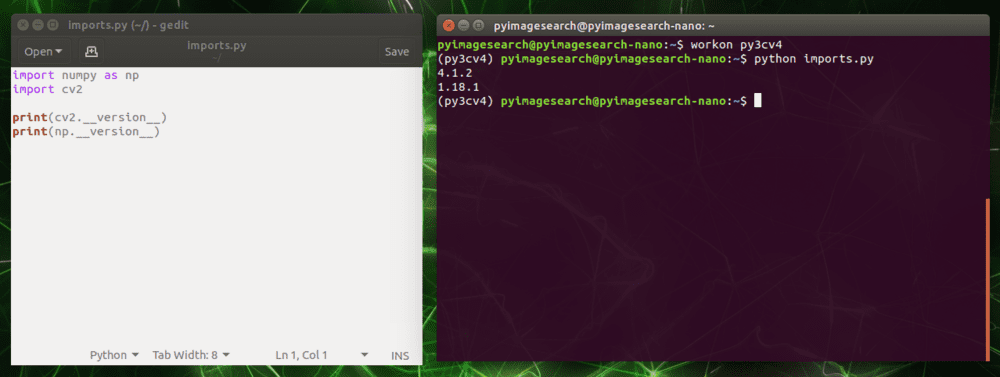This screenshot has width=1000, height=377.
Task: Click the 'import cv2' line
Action: click(x=47, y=89)
